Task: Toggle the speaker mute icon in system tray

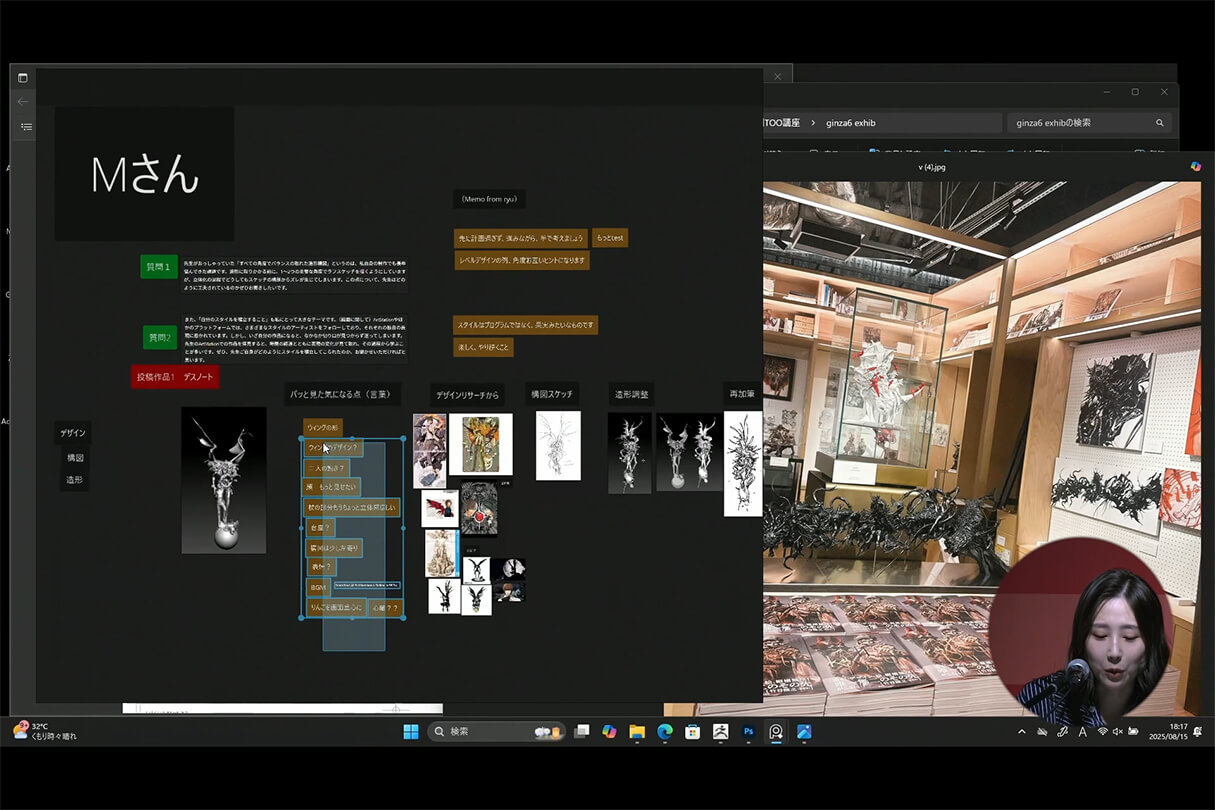Action: coord(1117,732)
